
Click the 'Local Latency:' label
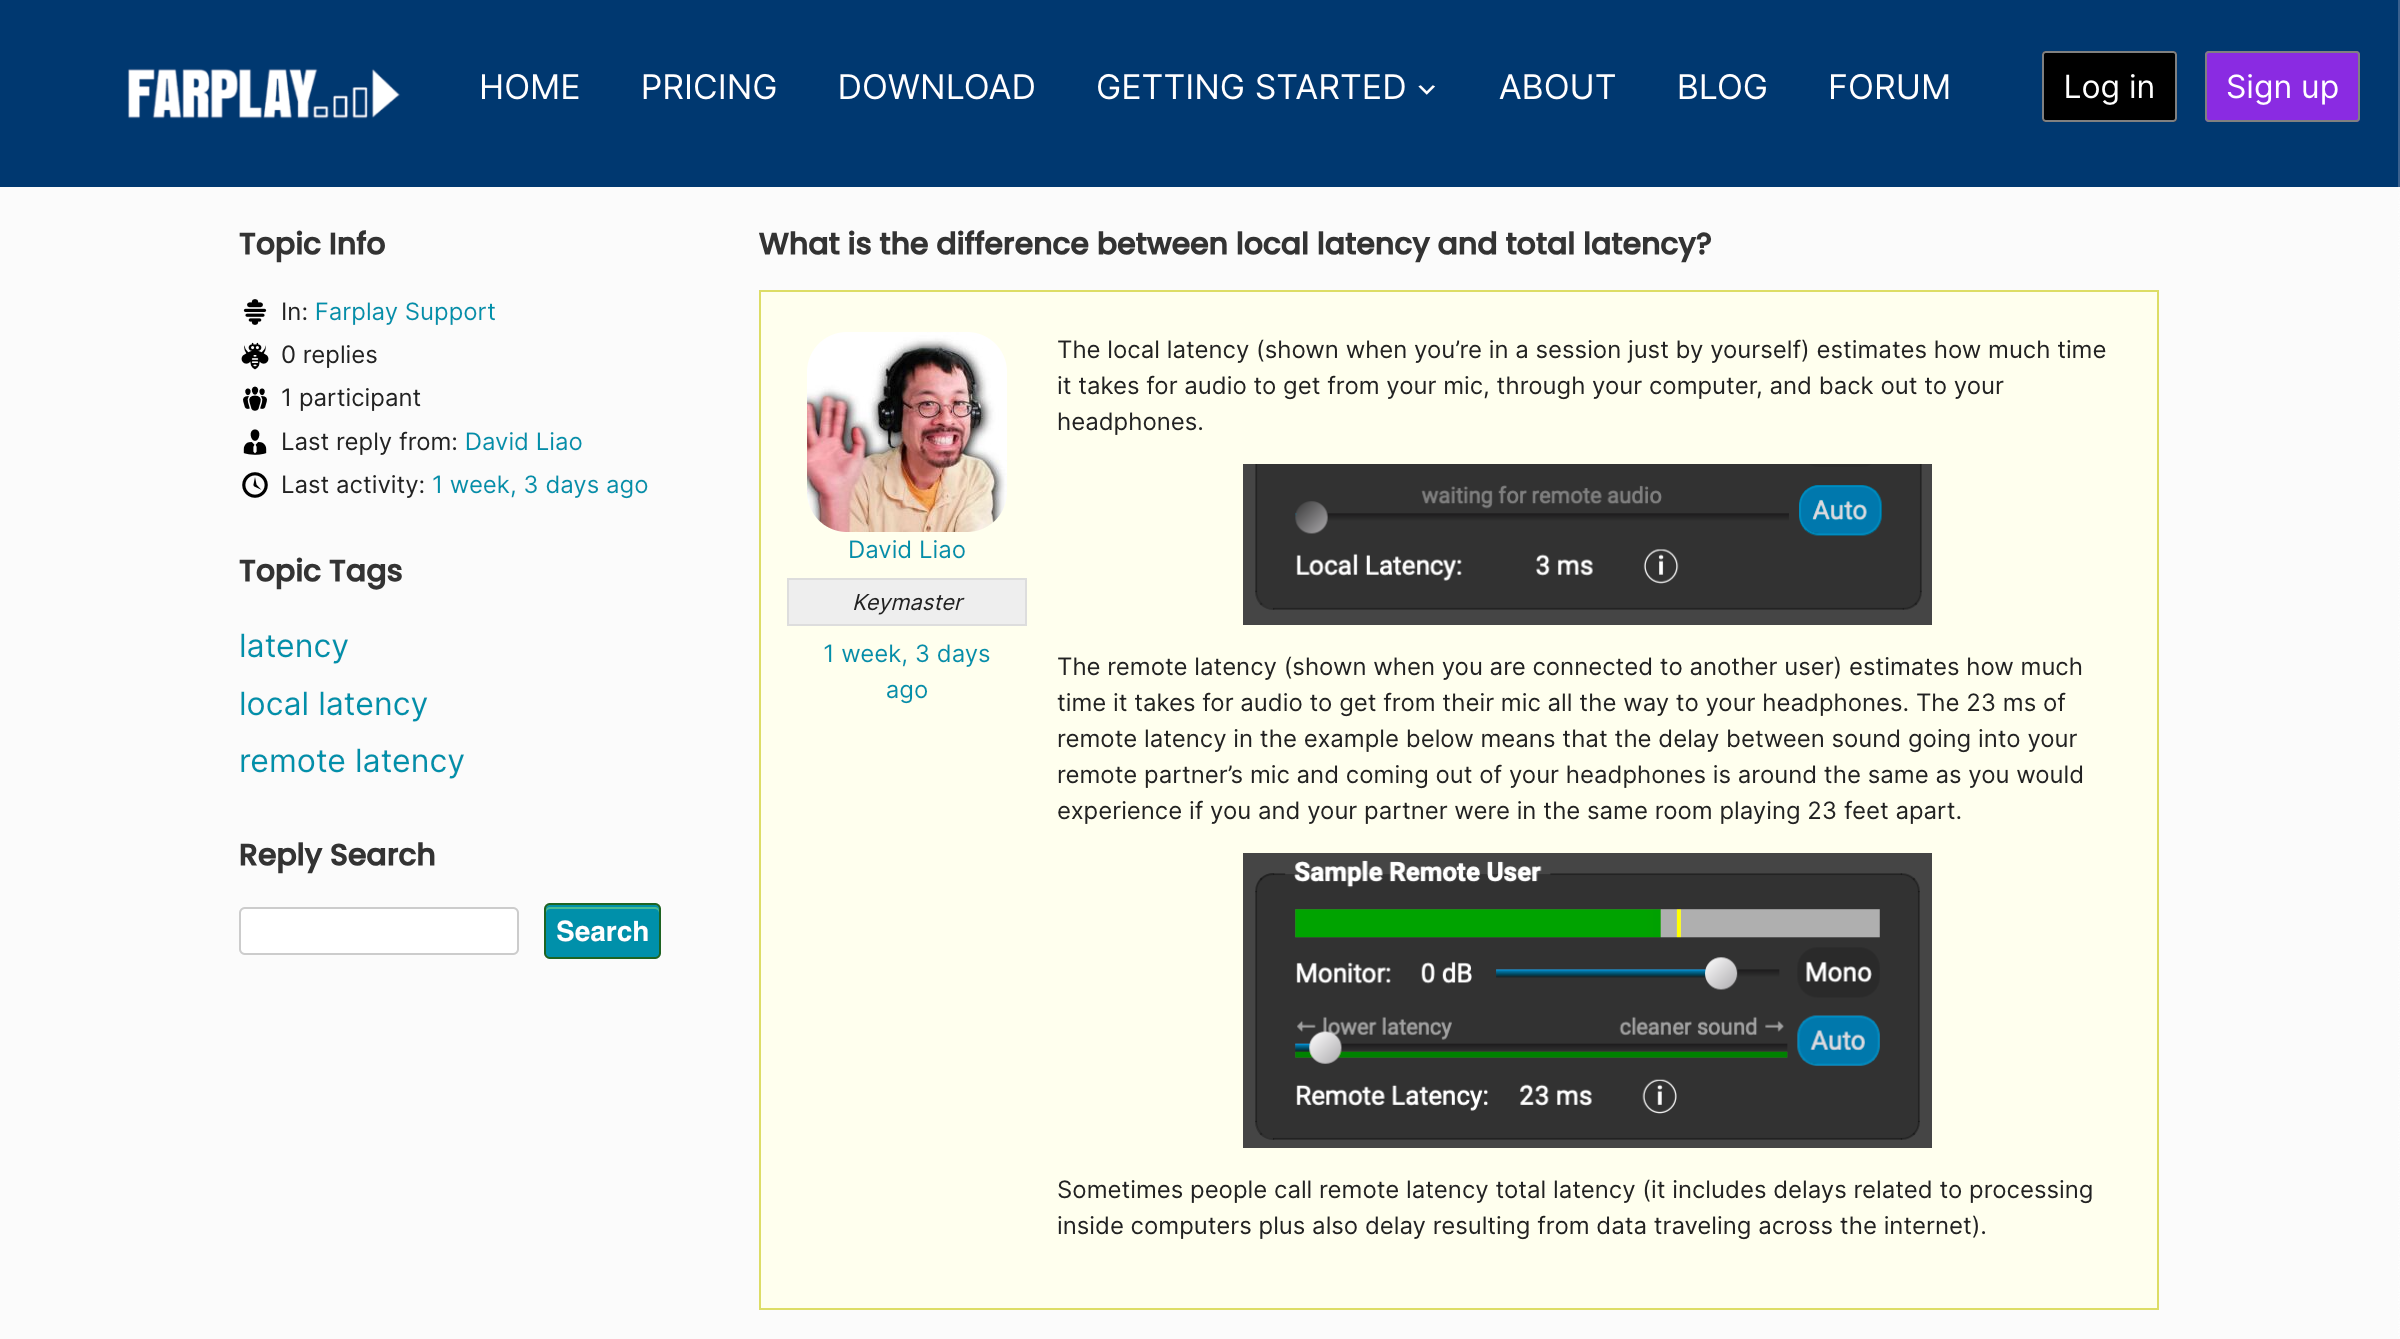[x=1379, y=566]
